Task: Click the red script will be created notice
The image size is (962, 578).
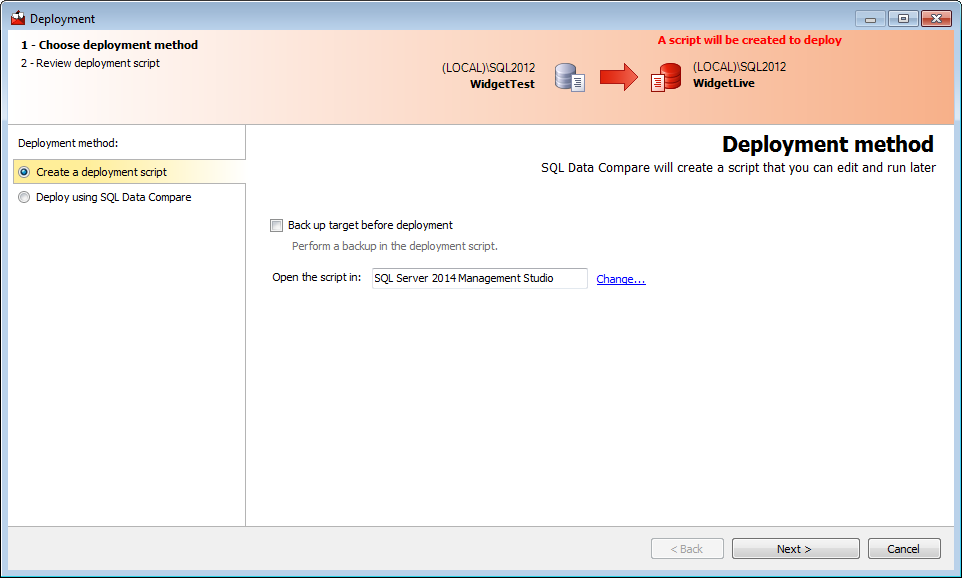Action: point(749,40)
